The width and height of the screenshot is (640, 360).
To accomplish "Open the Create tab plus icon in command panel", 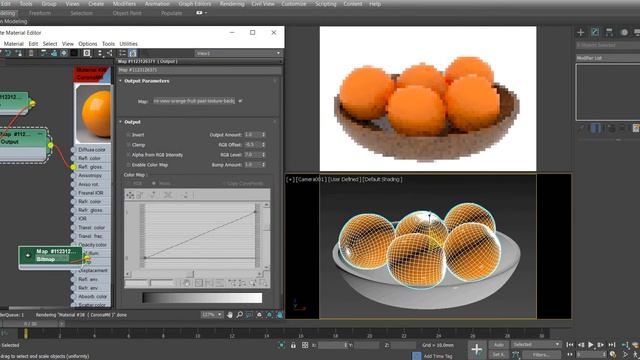I will pyautogui.click(x=580, y=32).
